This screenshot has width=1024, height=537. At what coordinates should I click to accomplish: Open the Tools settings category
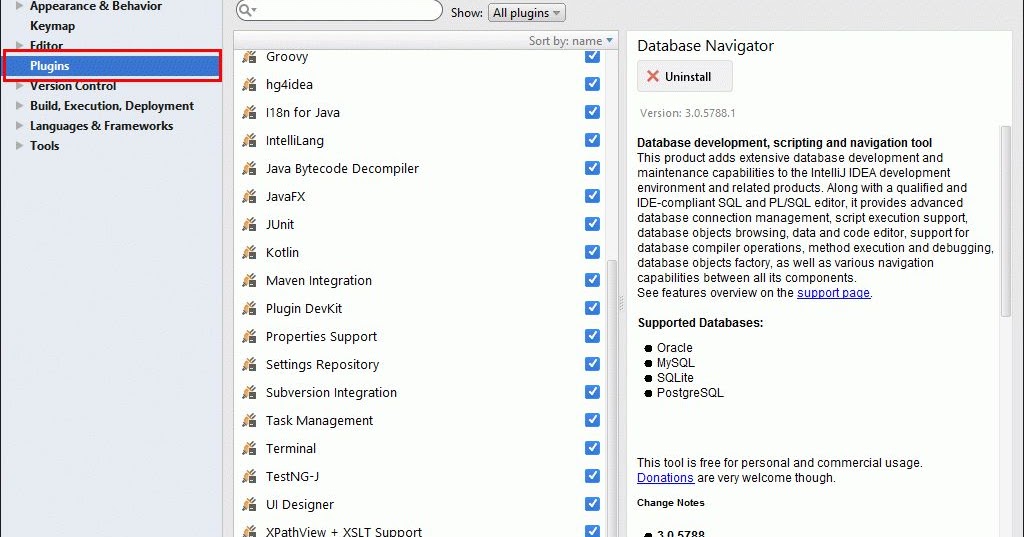44,146
